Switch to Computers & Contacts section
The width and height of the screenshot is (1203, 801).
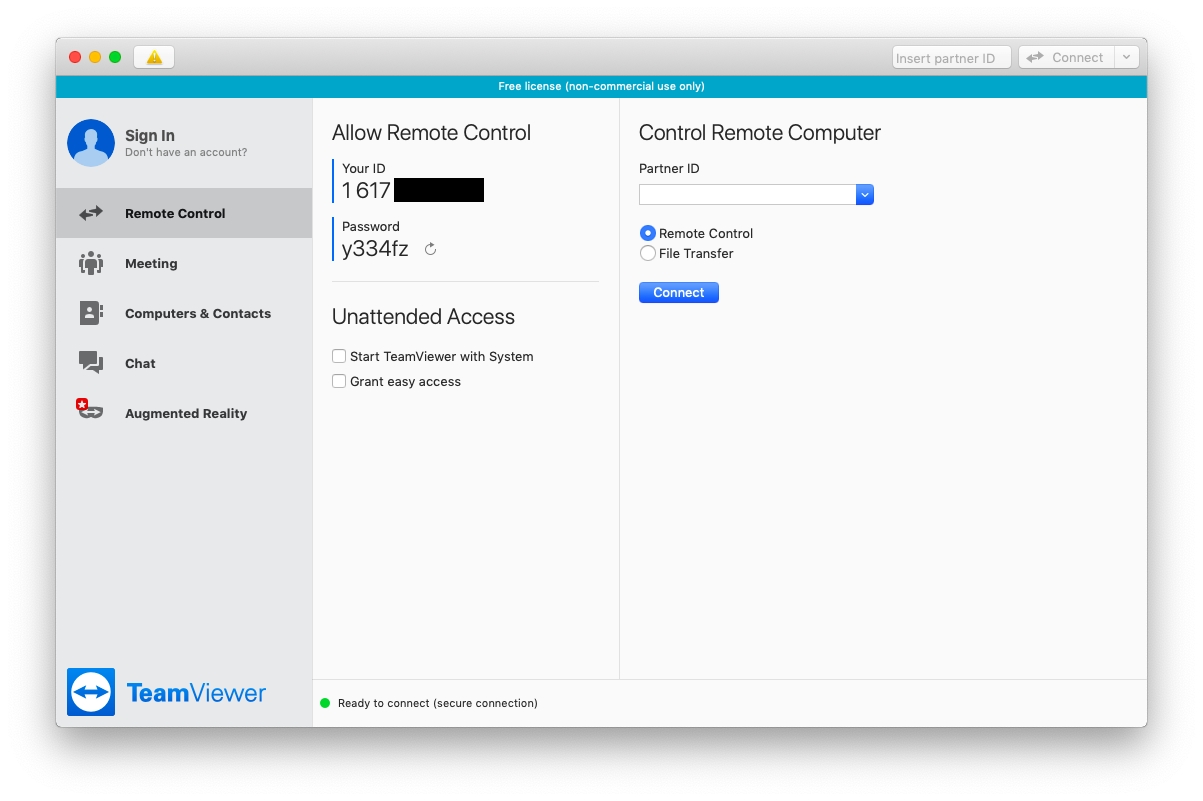[x=197, y=314]
